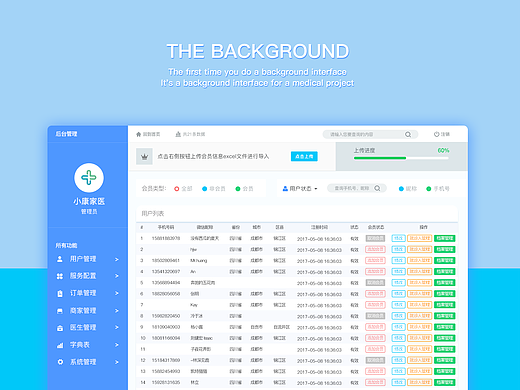
Task: Click the magnifier in the phone/nickname search box
Action: (377, 188)
